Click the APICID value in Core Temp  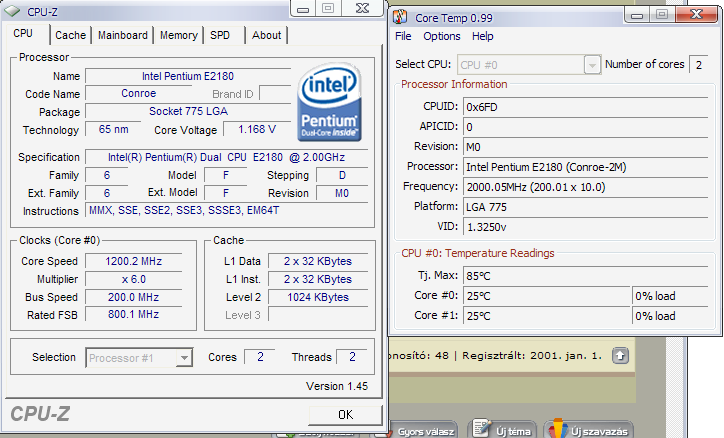point(585,127)
